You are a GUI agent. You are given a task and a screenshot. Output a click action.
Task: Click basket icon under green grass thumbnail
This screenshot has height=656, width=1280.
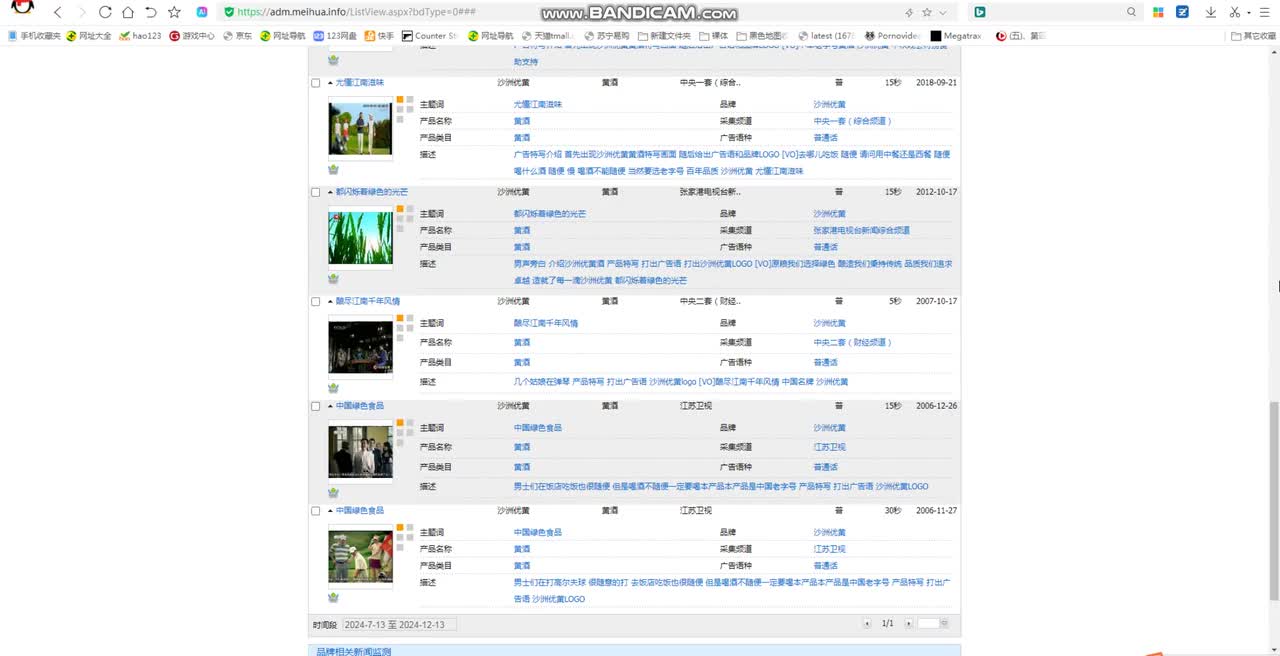333,279
